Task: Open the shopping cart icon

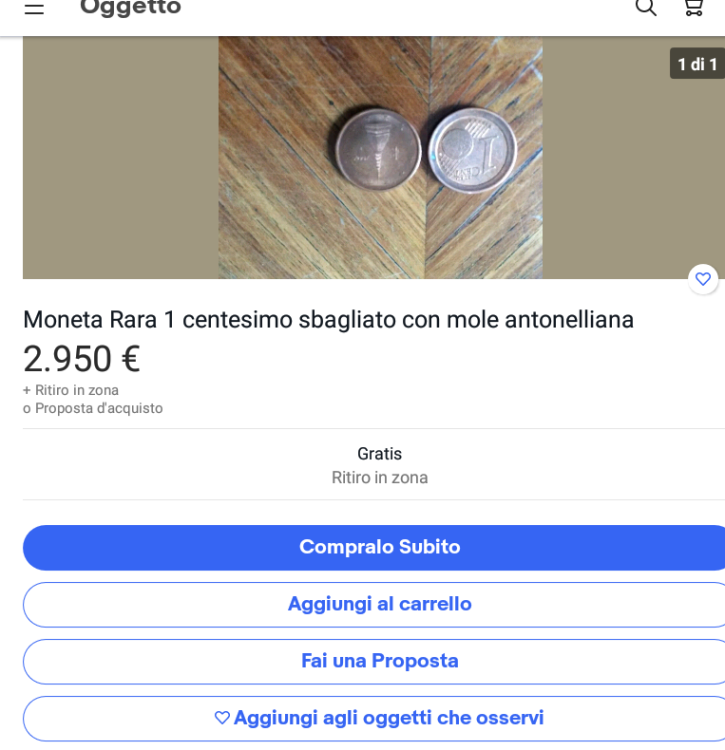Action: tap(694, 8)
